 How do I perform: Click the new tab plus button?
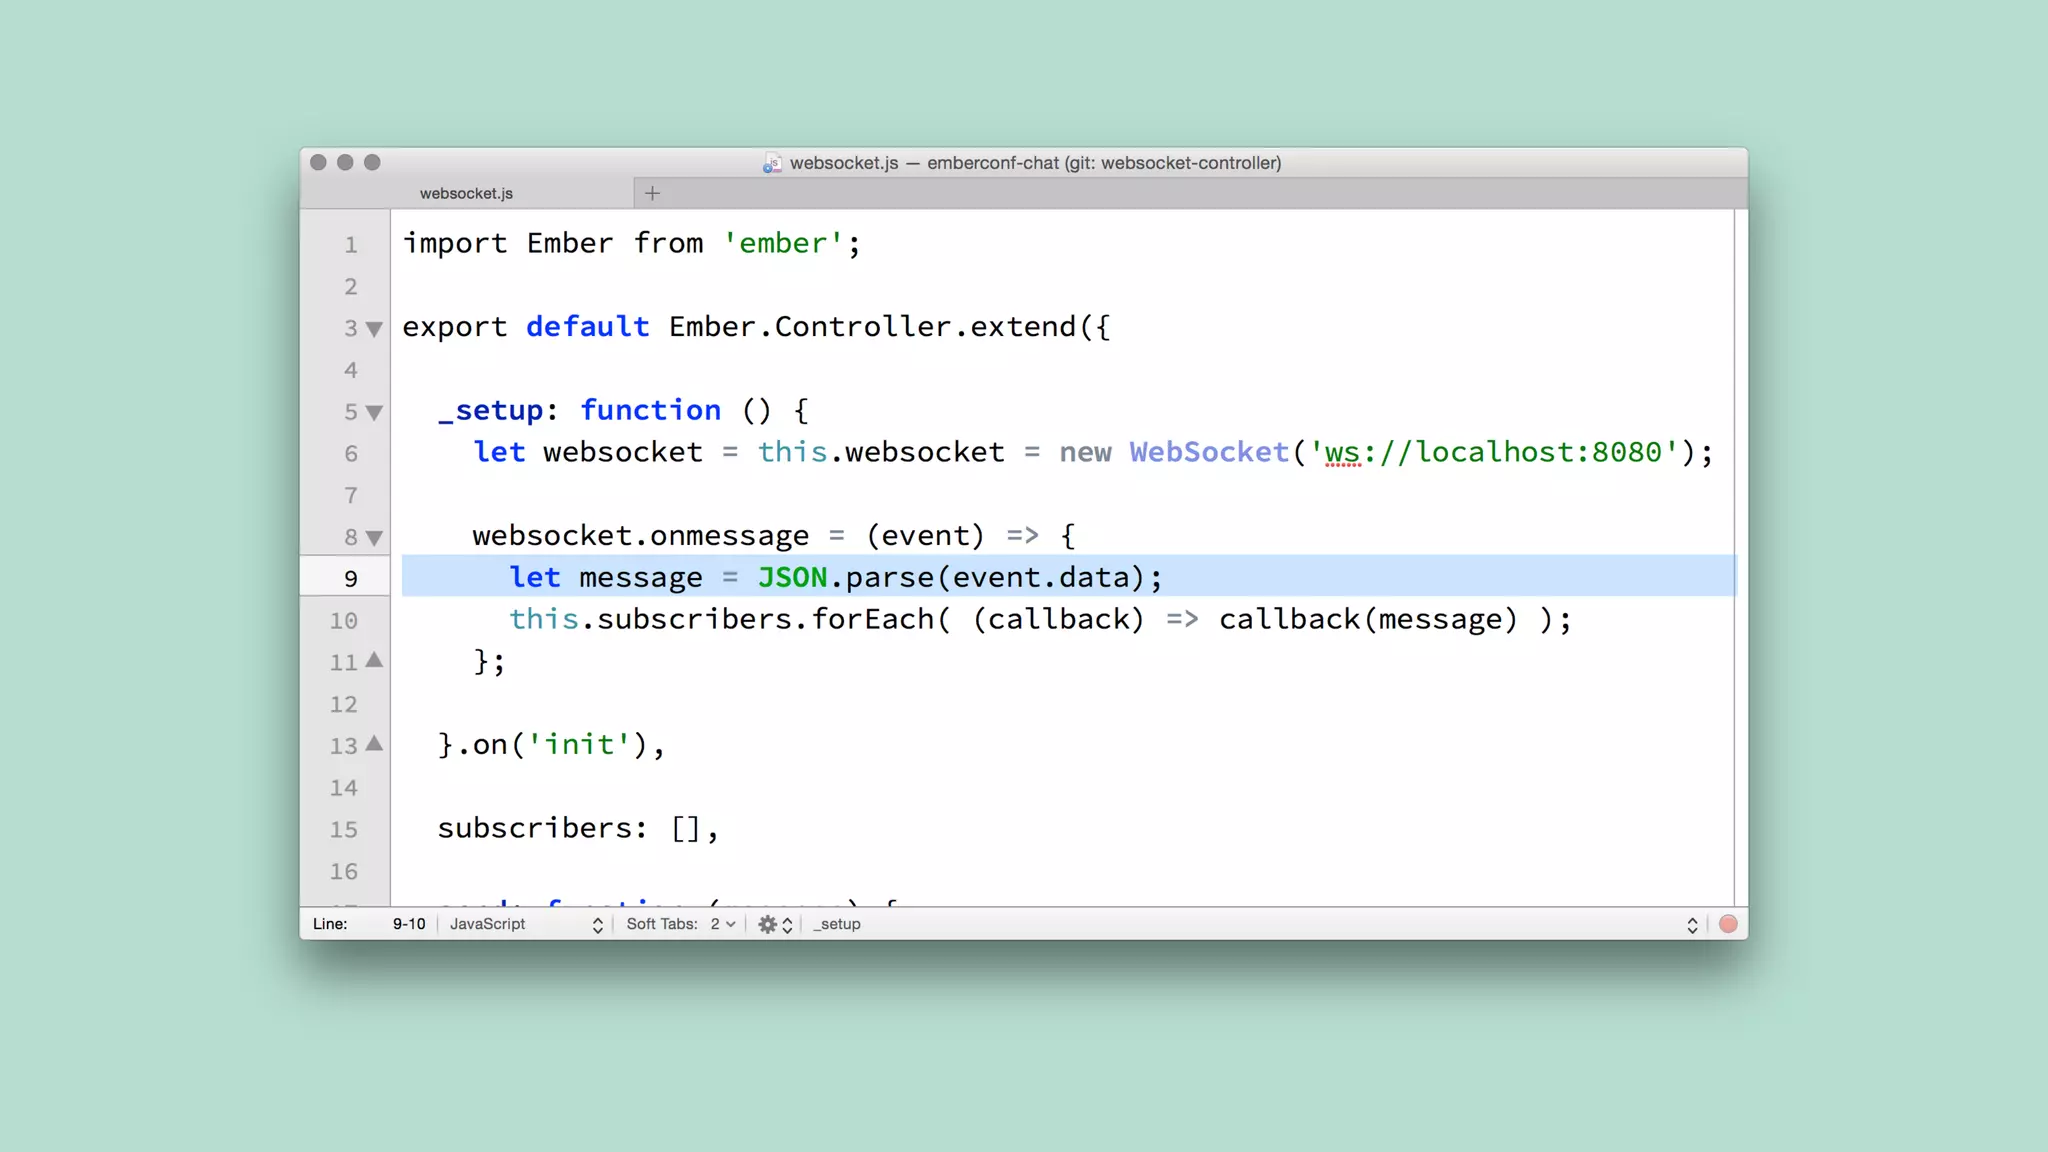pos(652,193)
